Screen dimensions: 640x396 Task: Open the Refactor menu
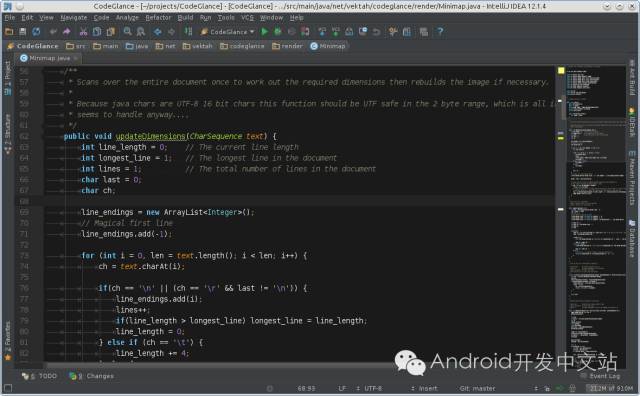pos(158,18)
